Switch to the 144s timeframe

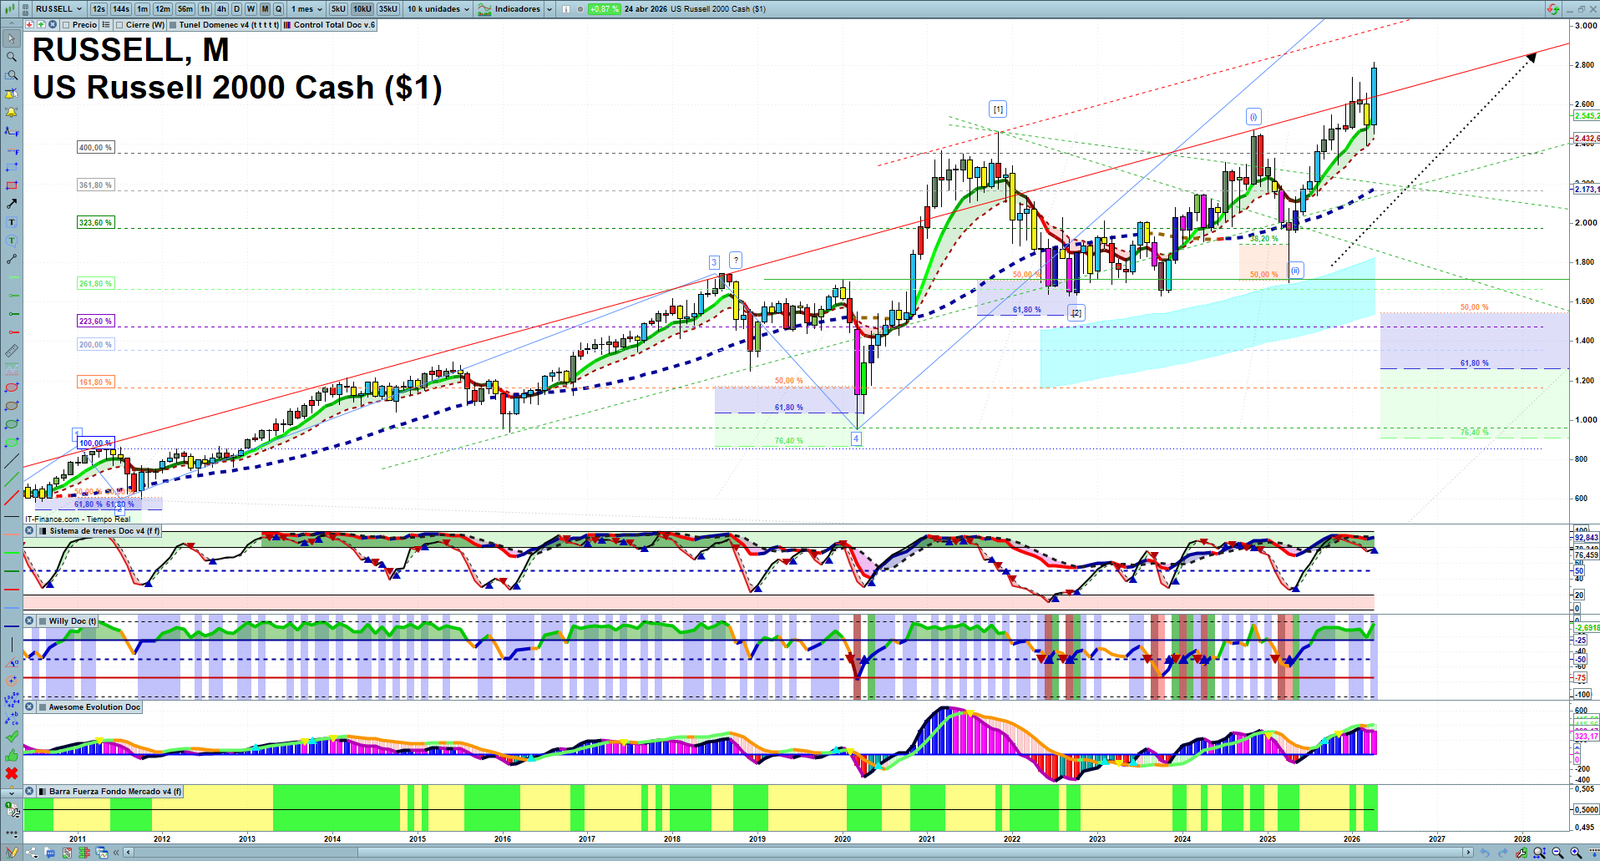pyautogui.click(x=121, y=9)
